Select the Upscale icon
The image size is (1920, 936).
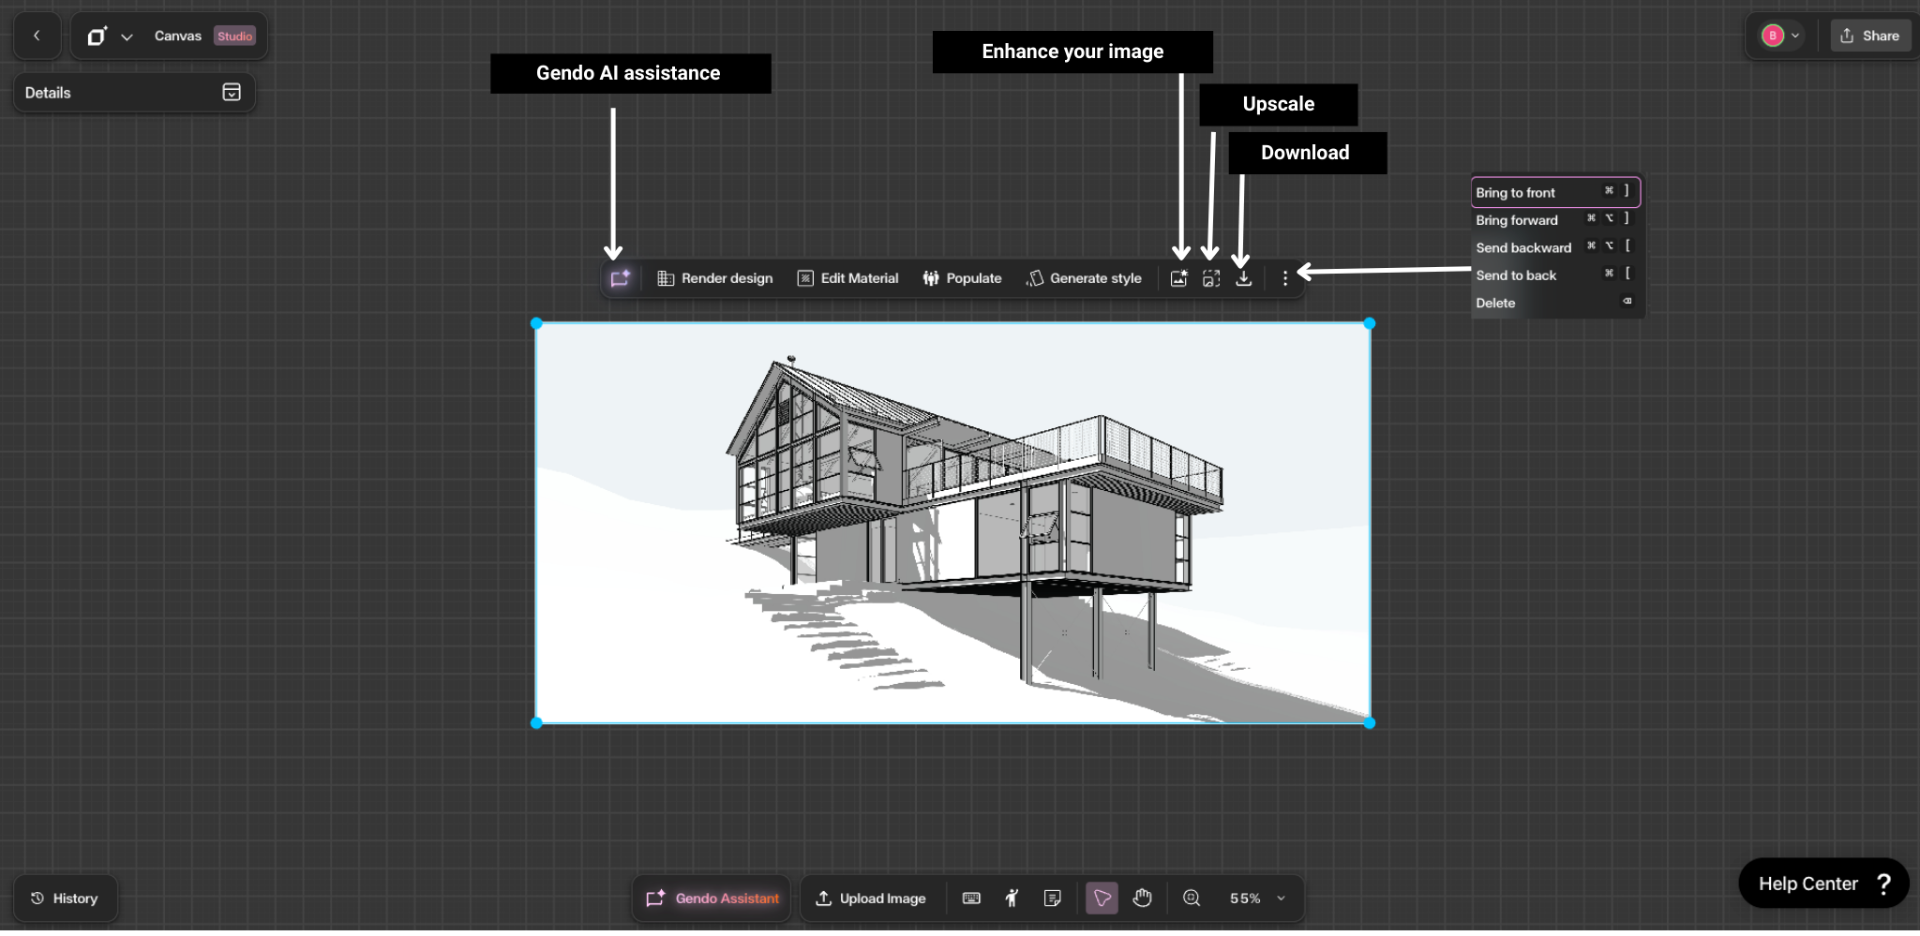(1211, 278)
